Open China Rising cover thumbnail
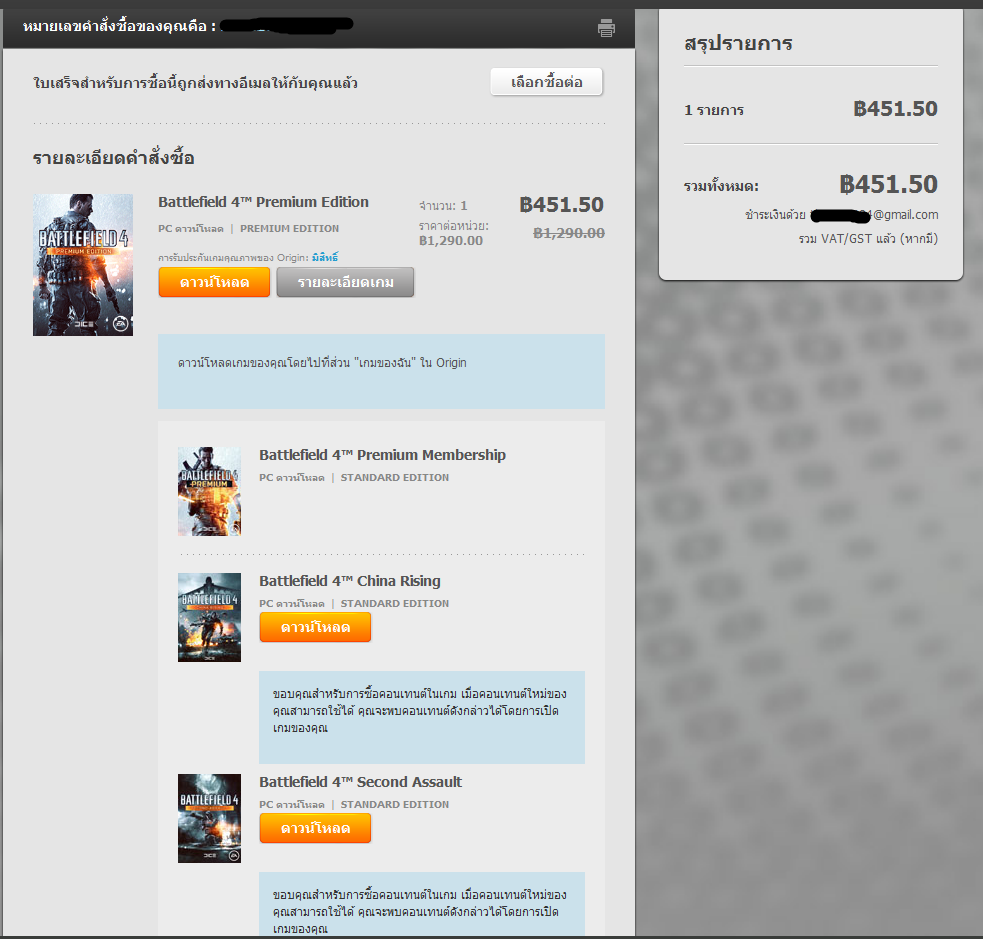This screenshot has height=939, width=983. coord(209,617)
